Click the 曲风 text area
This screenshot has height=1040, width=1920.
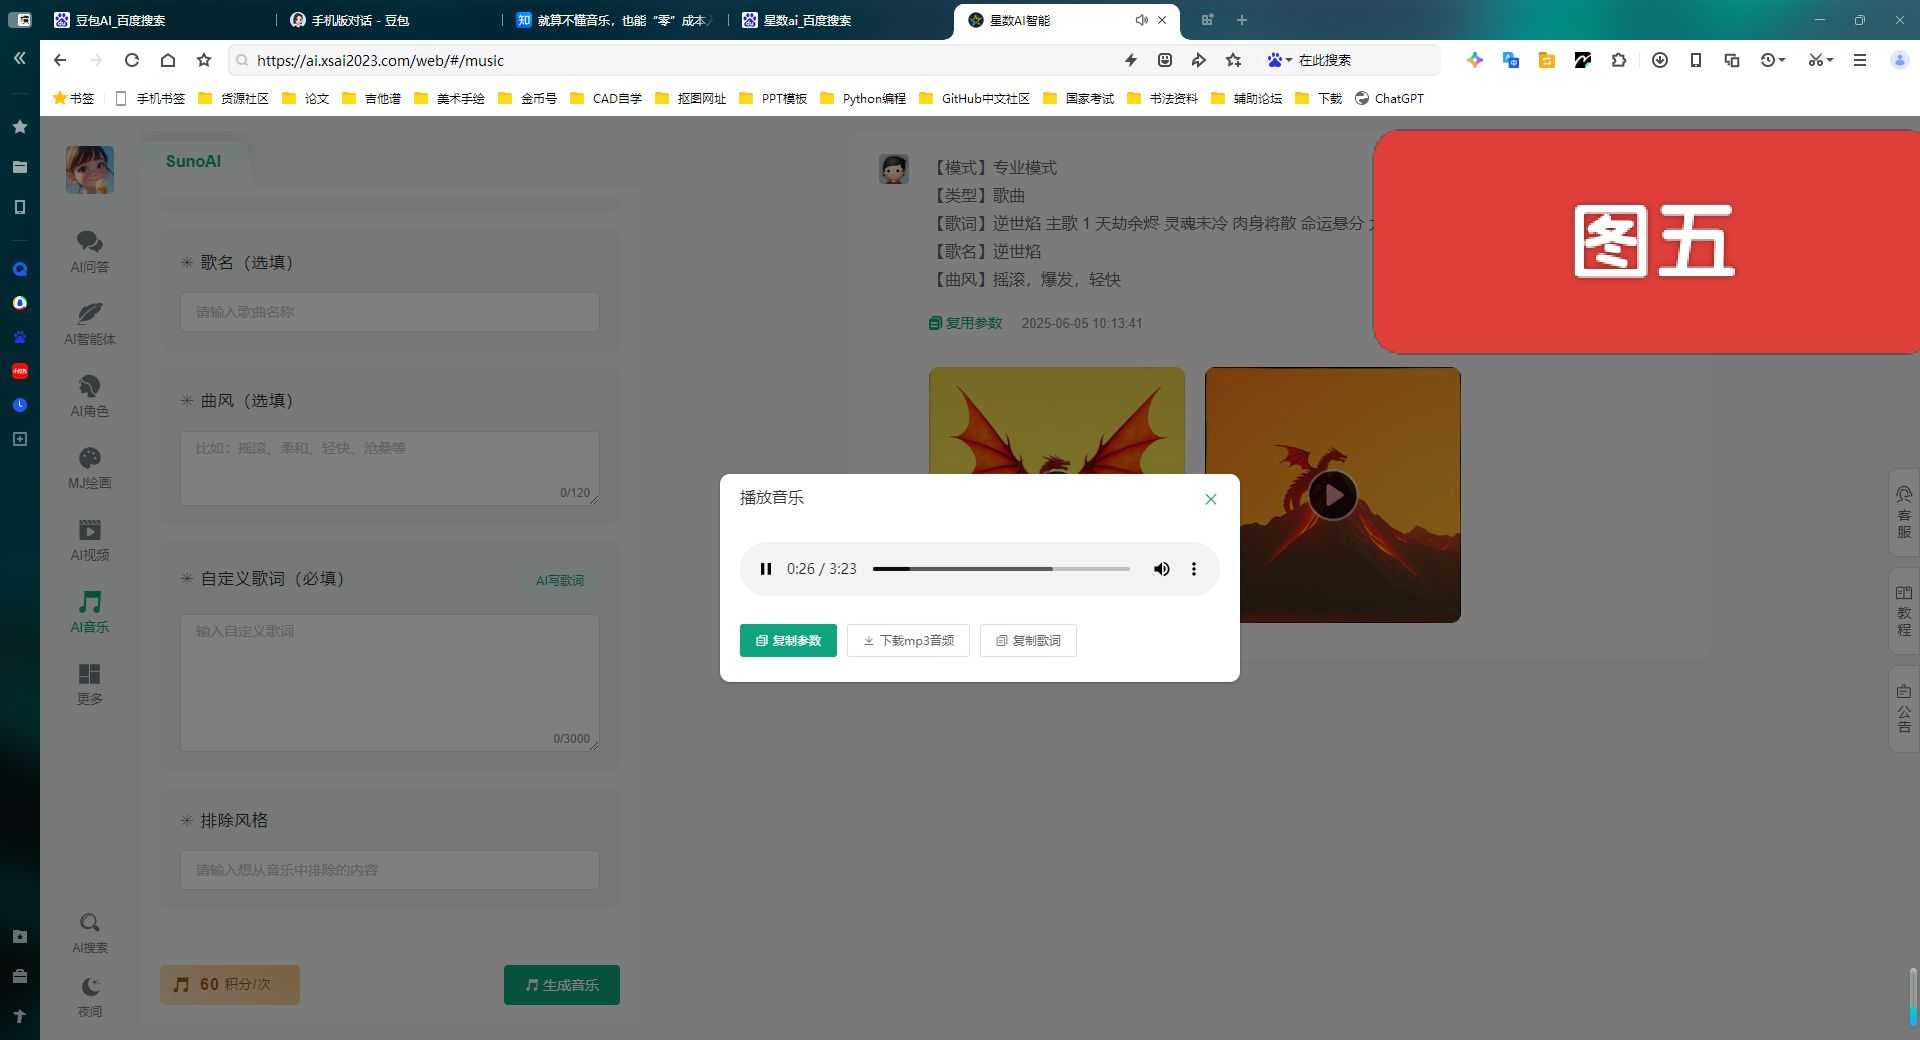tap(390, 468)
